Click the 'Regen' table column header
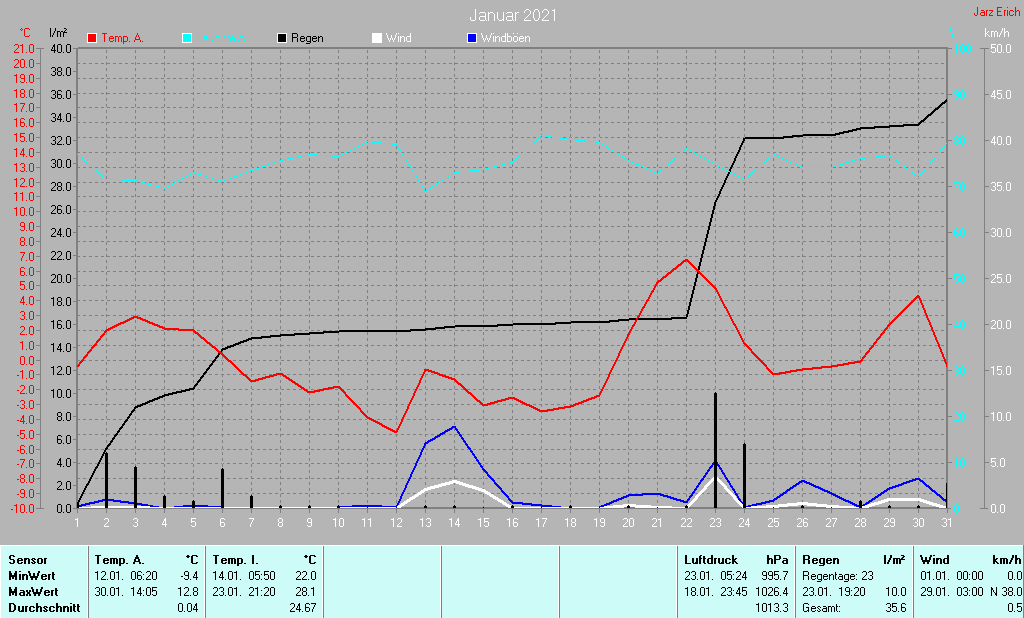 [821, 560]
